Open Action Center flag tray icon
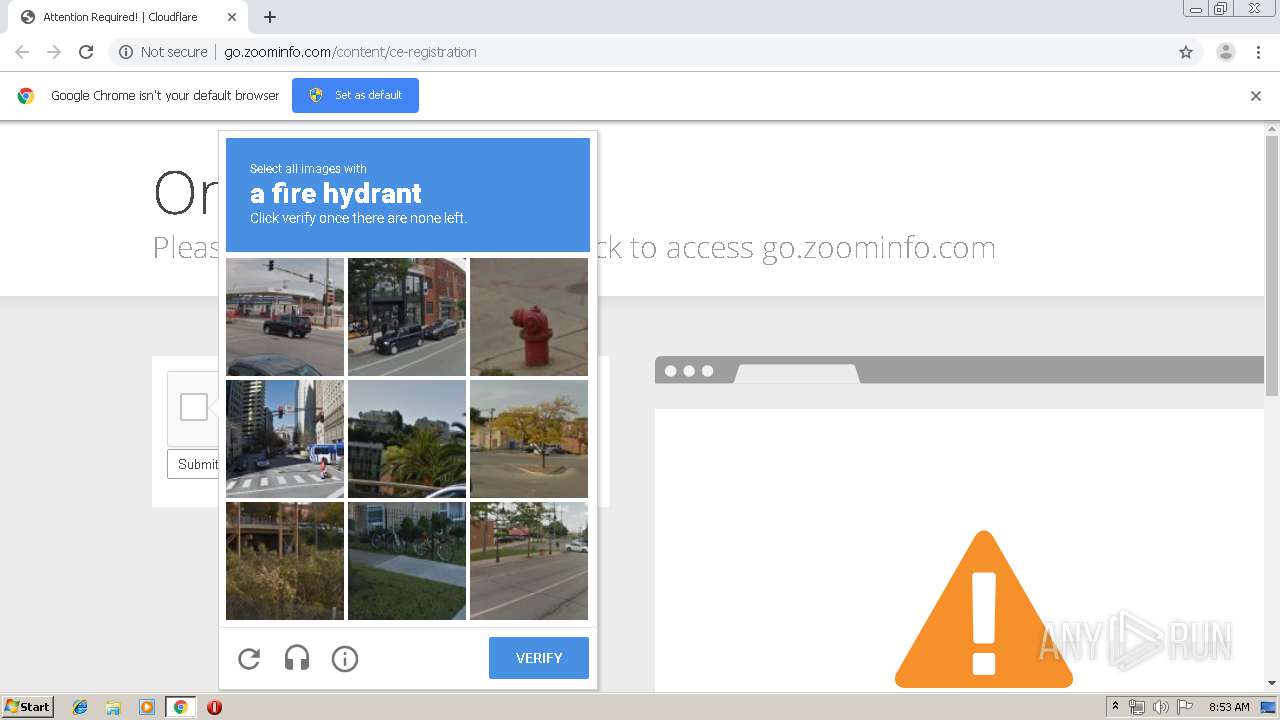 (x=1185, y=707)
